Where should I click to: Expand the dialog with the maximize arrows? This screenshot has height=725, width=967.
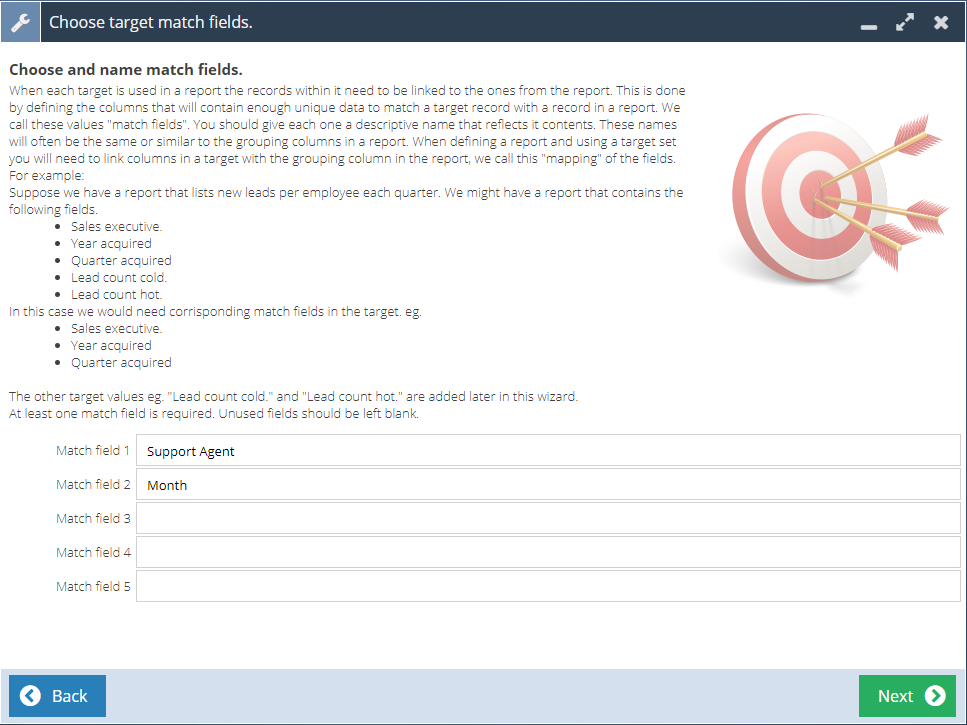[x=905, y=22]
